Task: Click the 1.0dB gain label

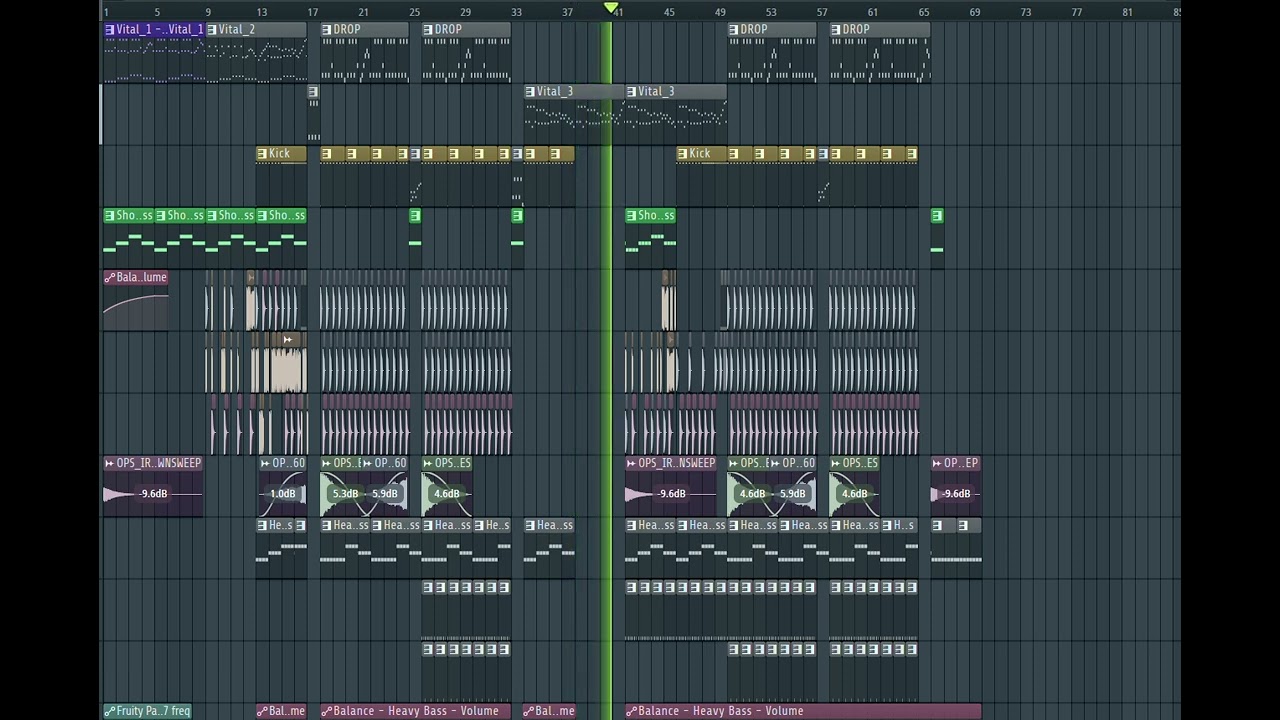Action: (283, 493)
